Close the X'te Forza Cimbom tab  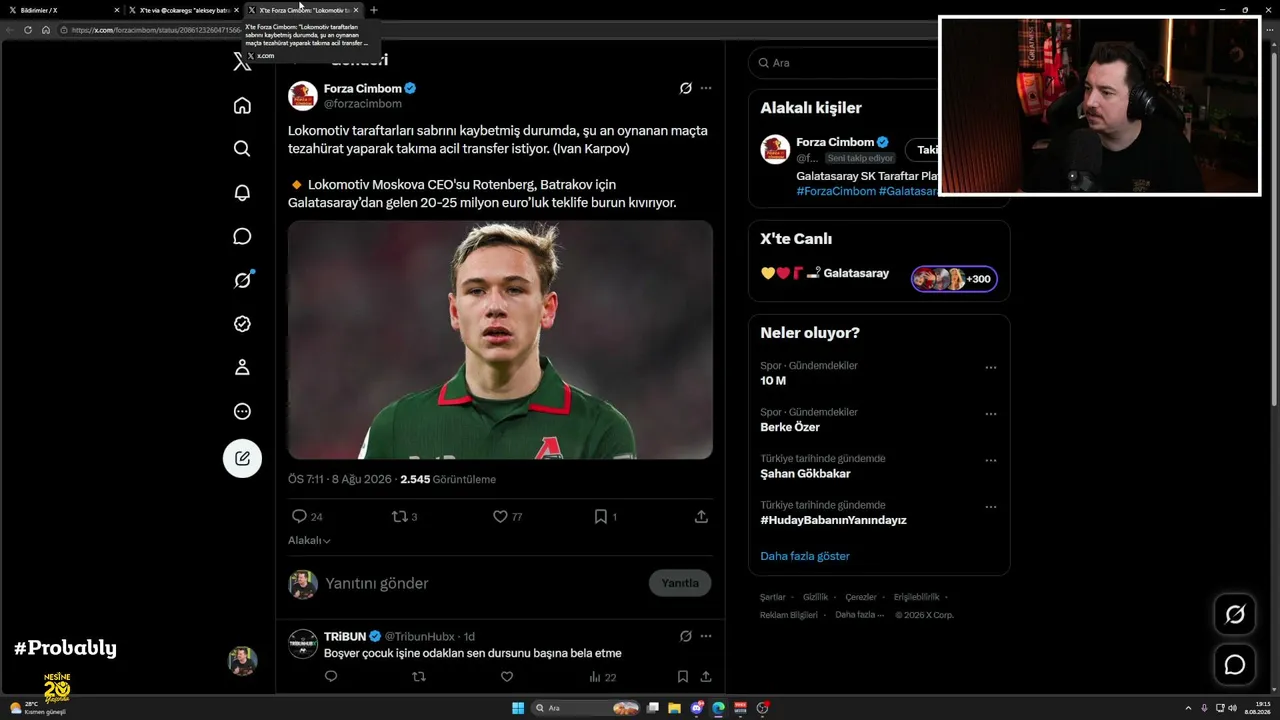tap(356, 10)
